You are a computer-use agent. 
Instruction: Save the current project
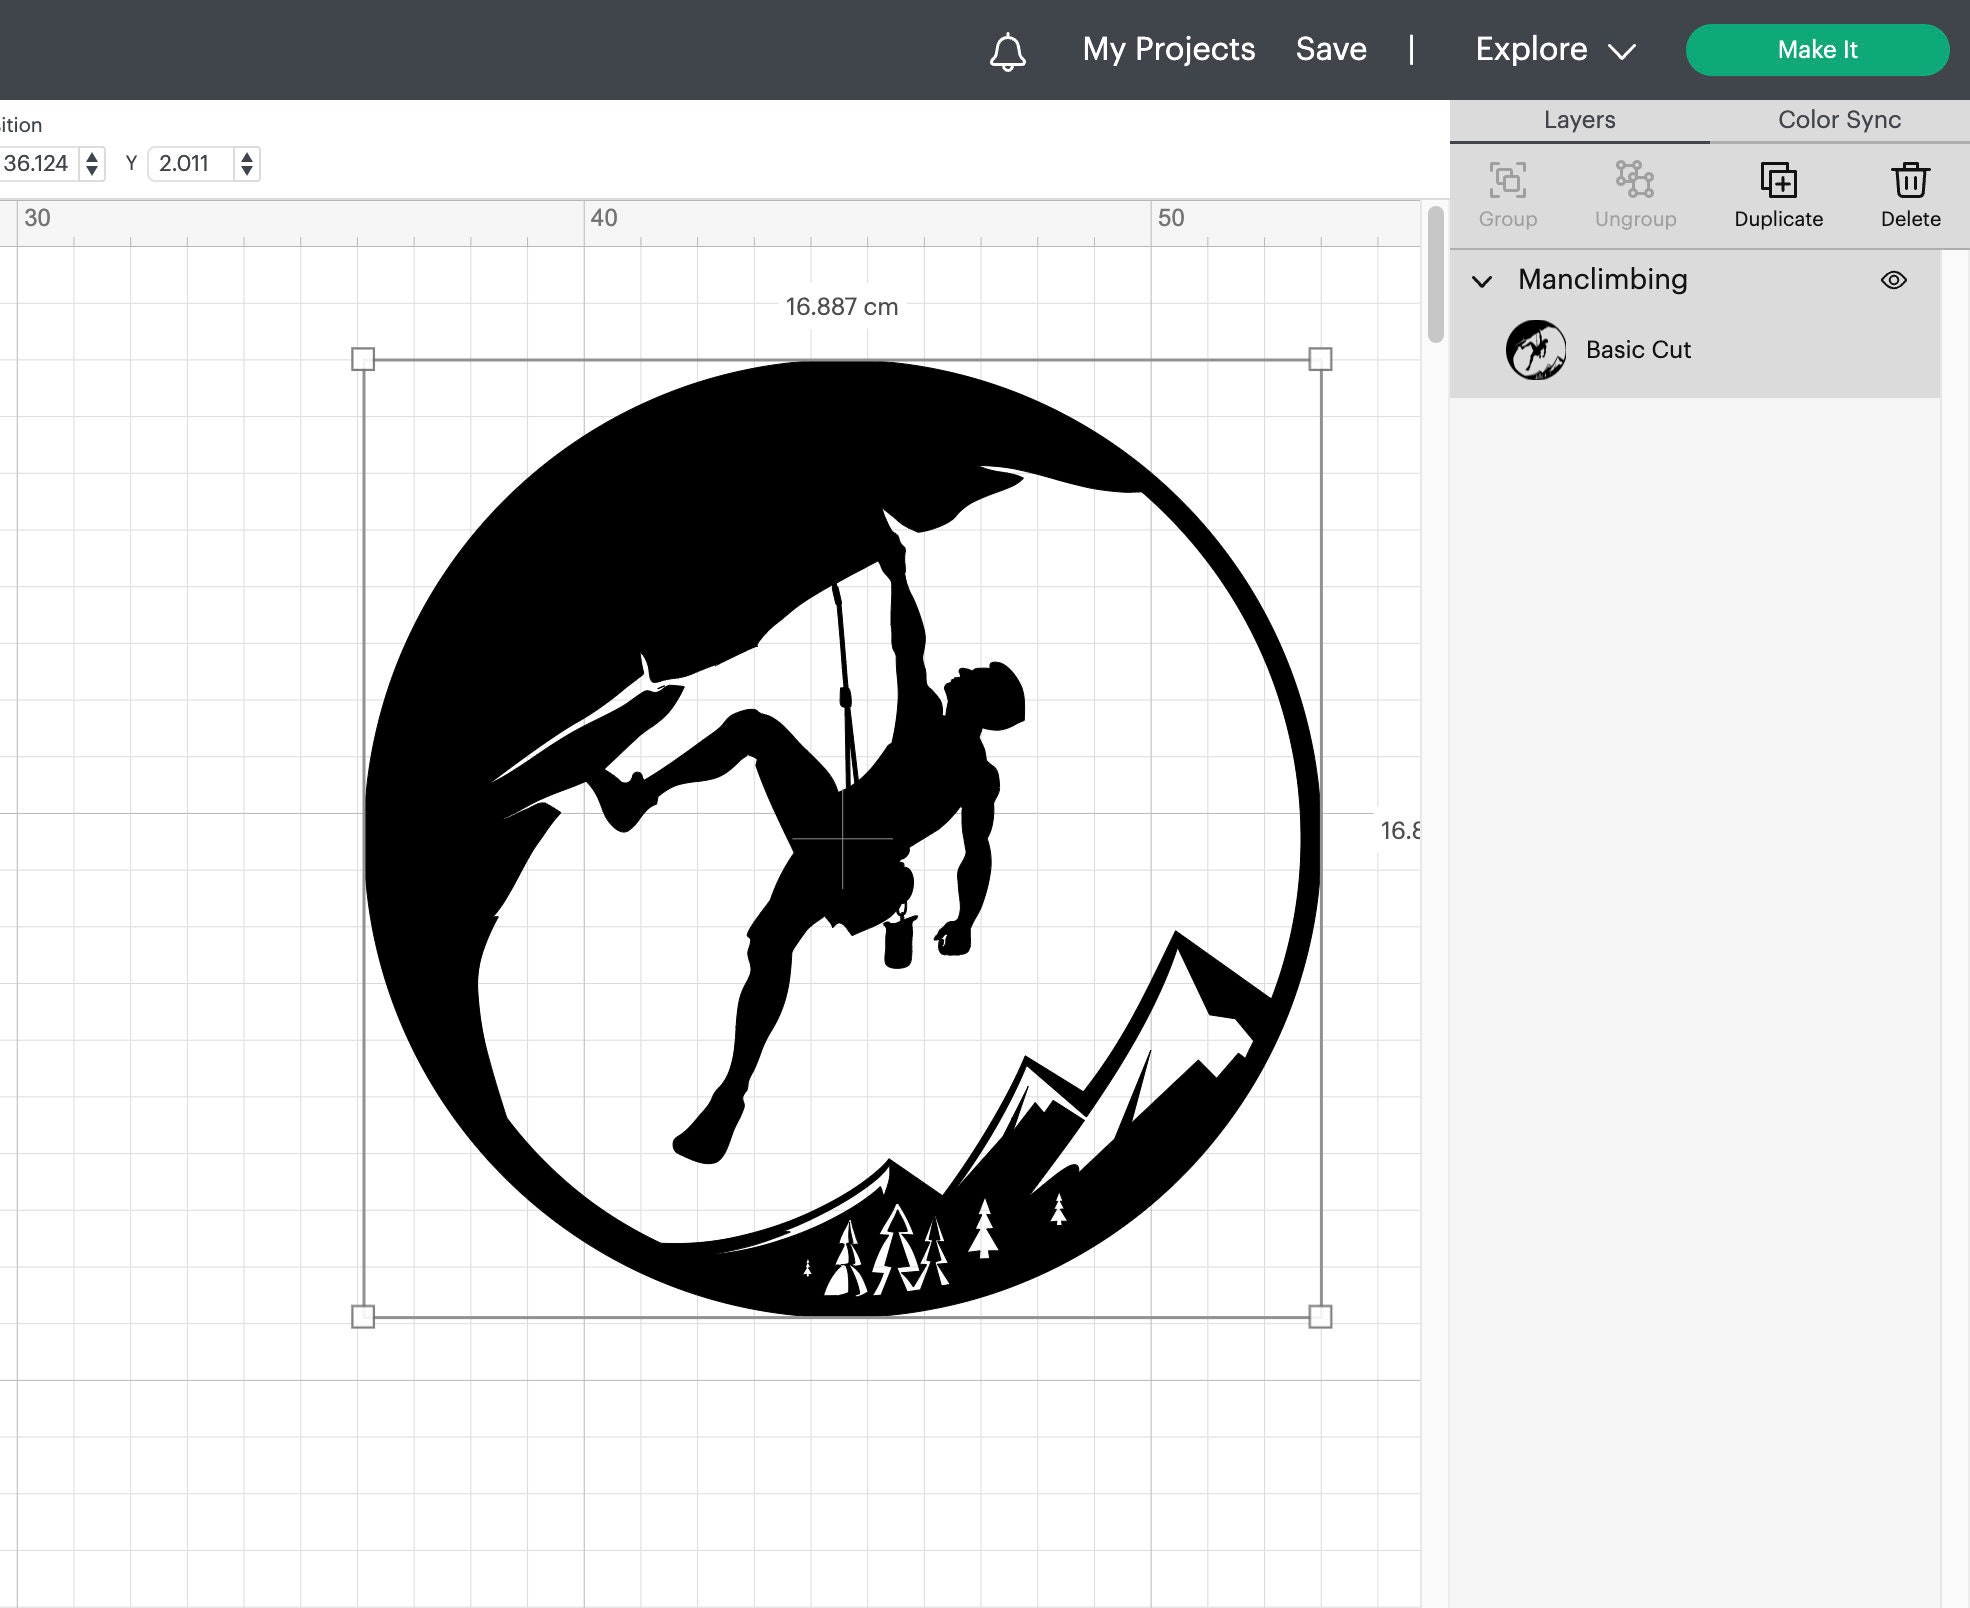click(1330, 49)
